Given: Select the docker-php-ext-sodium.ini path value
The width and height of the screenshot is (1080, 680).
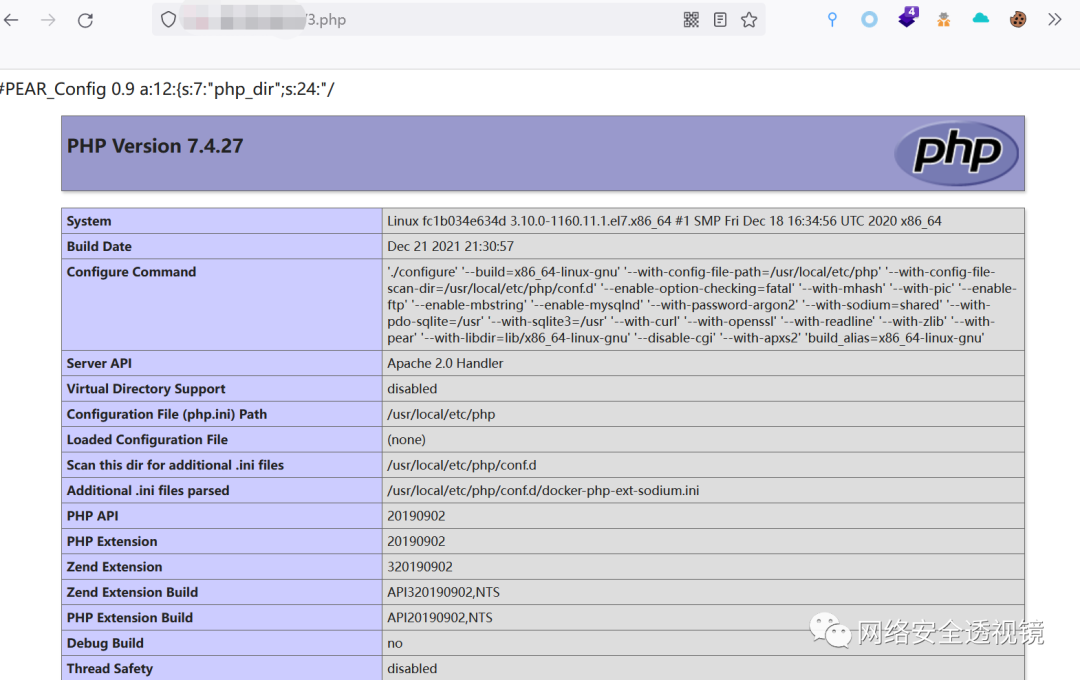Looking at the screenshot, I should (x=543, y=491).
